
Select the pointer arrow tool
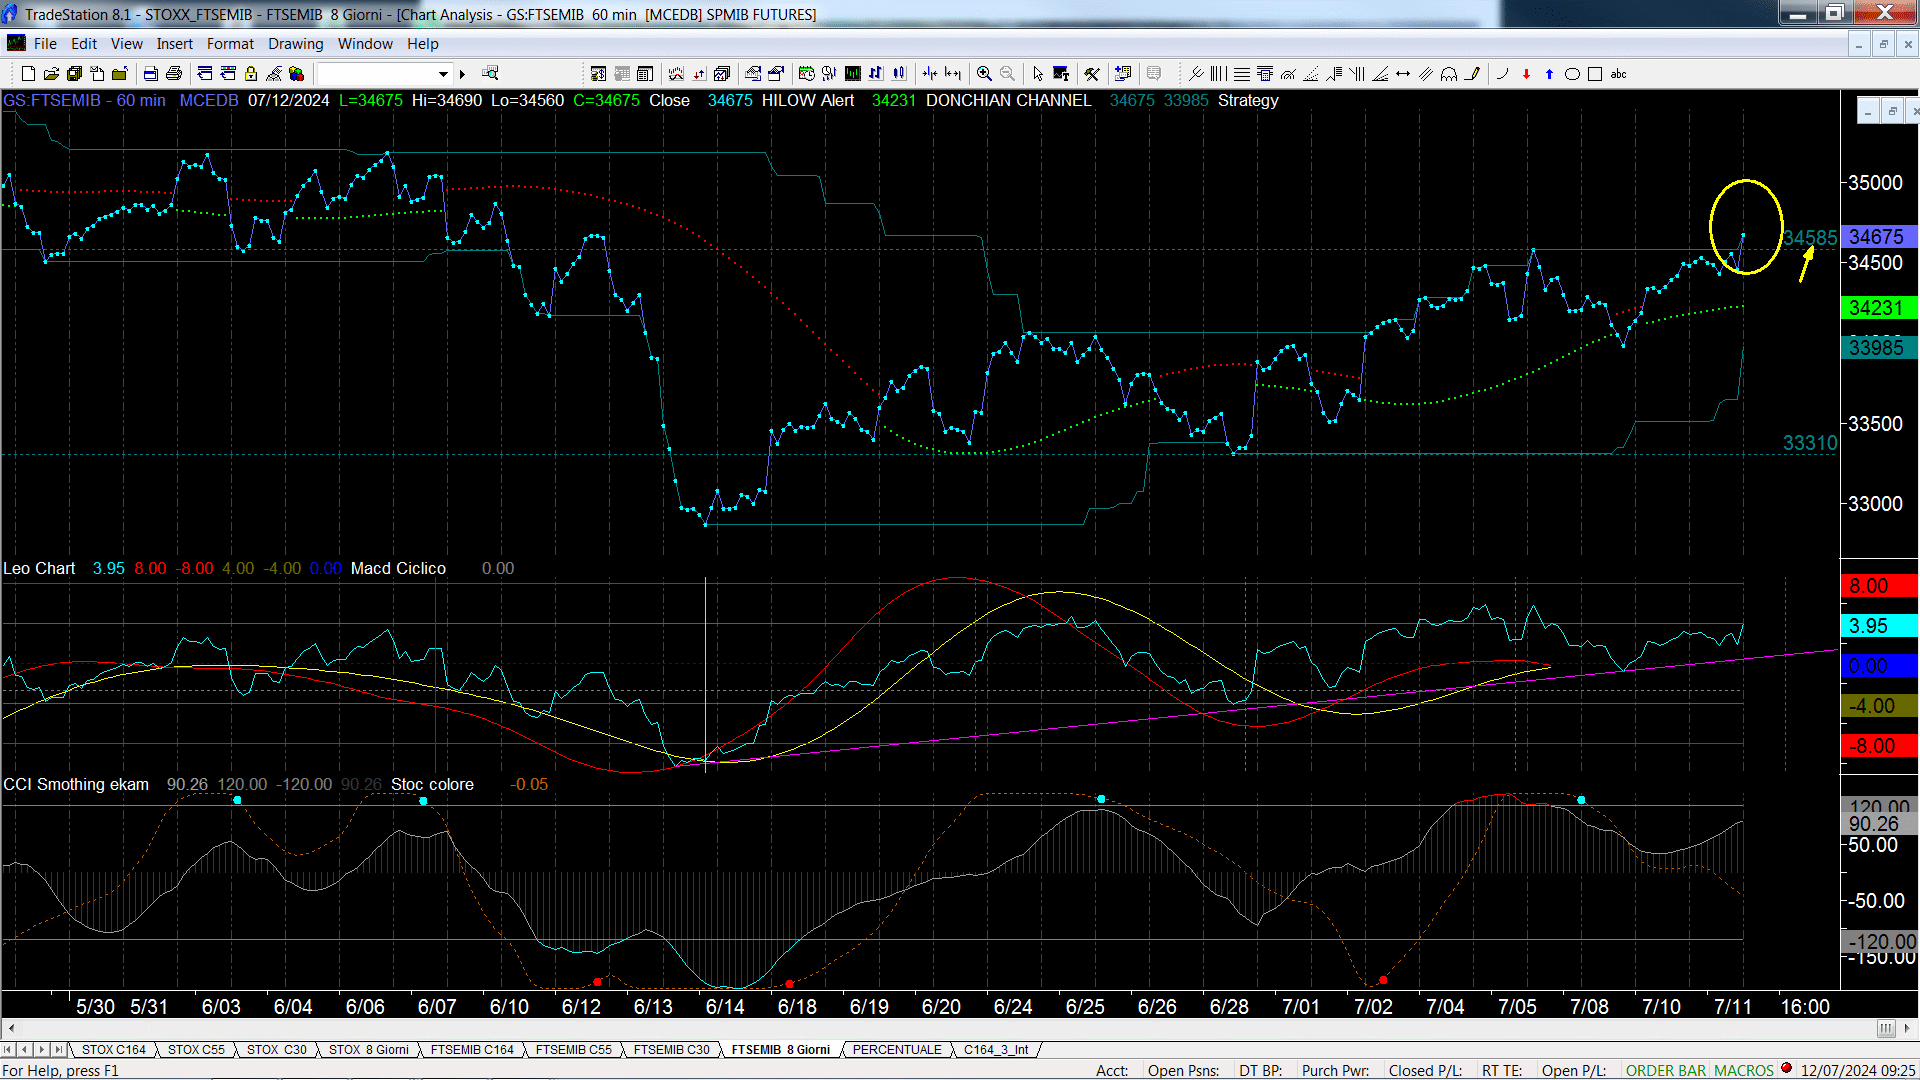click(x=1038, y=73)
